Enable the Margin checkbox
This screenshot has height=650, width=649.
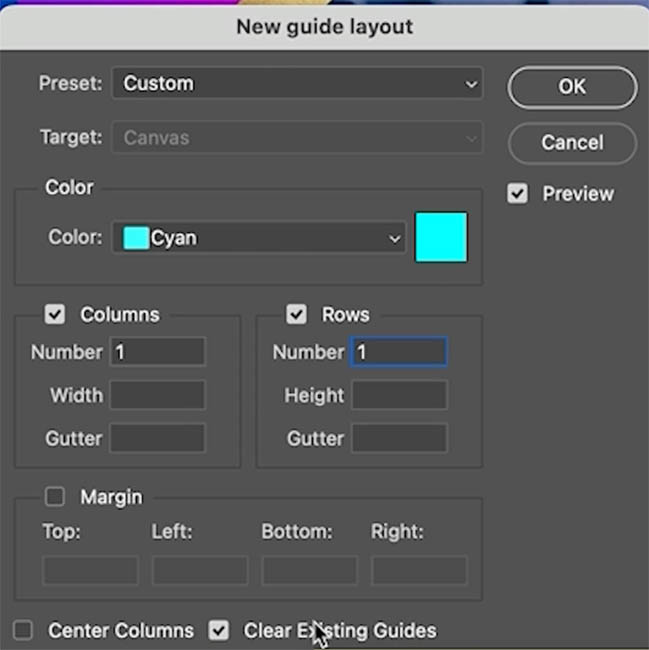55,496
